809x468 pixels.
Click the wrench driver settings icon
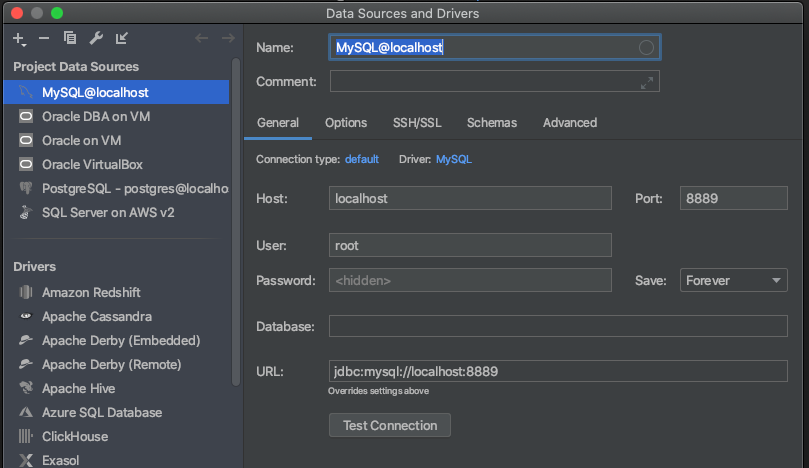pos(96,38)
